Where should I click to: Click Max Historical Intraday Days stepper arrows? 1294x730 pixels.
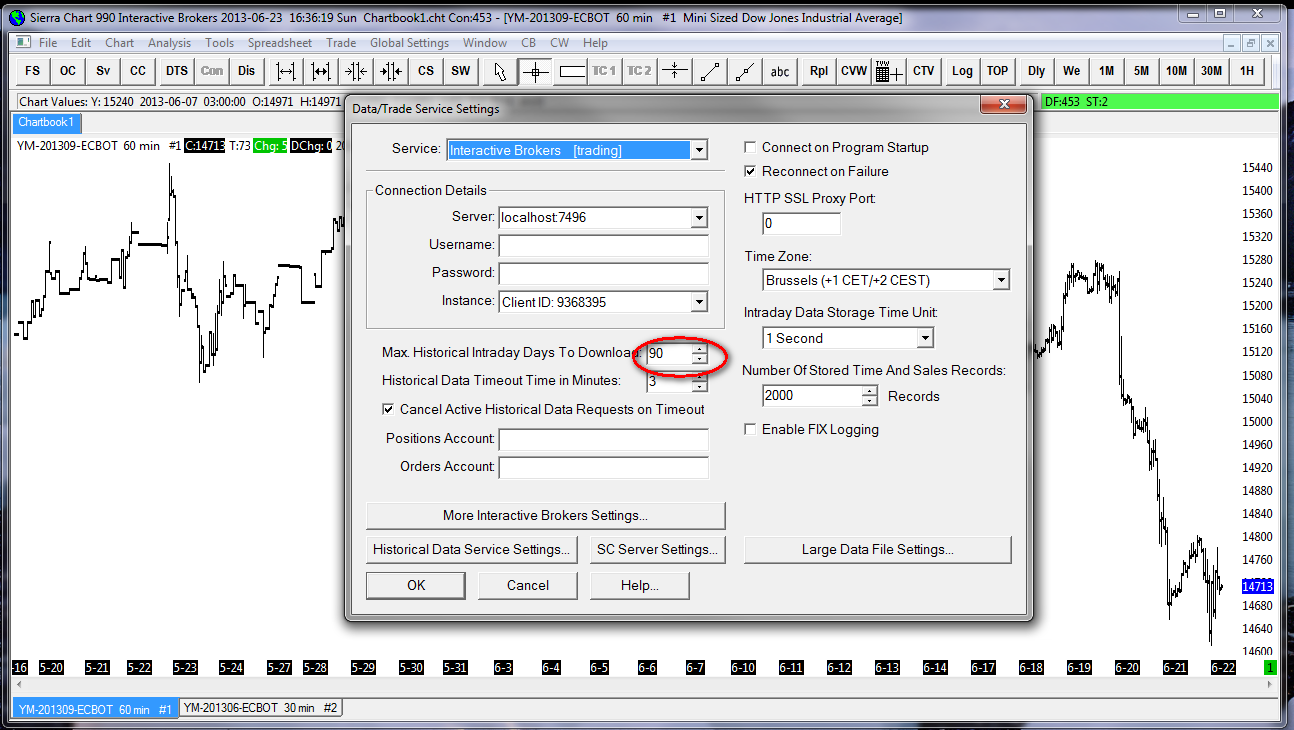(x=700, y=354)
